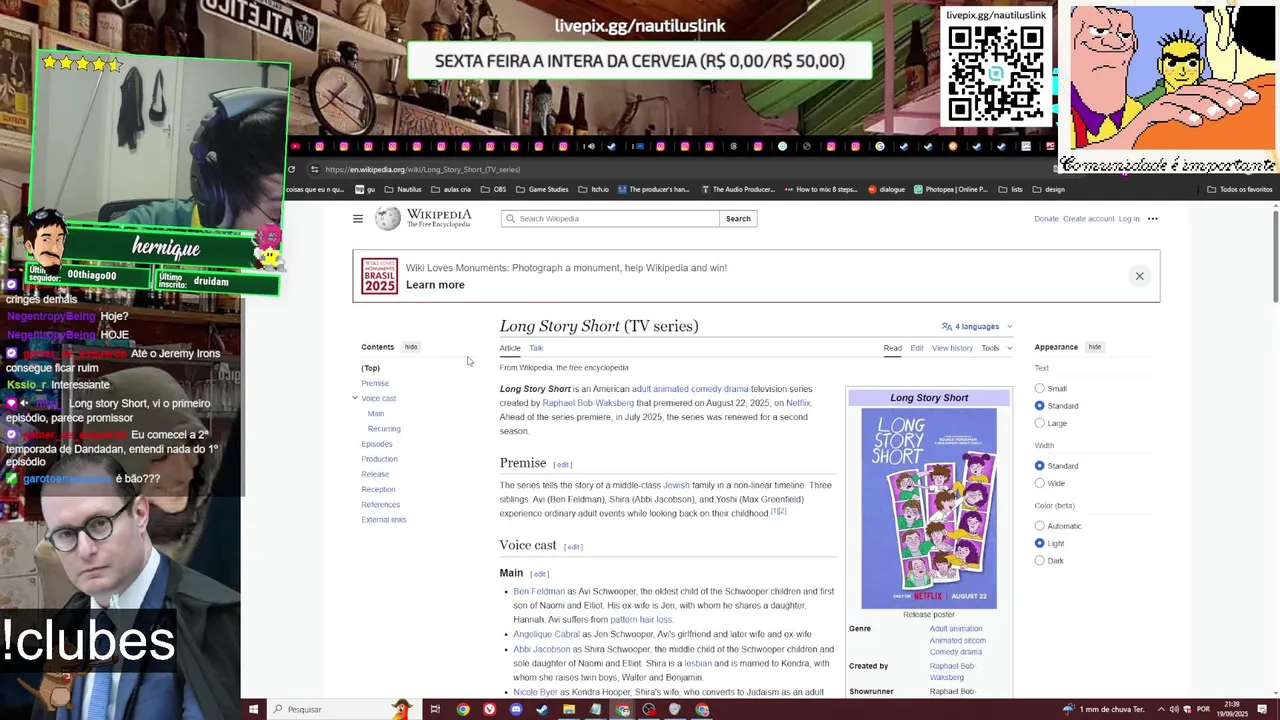Click the weather icon in system tray
Screen dimensions: 1280x720
pos(1068,709)
